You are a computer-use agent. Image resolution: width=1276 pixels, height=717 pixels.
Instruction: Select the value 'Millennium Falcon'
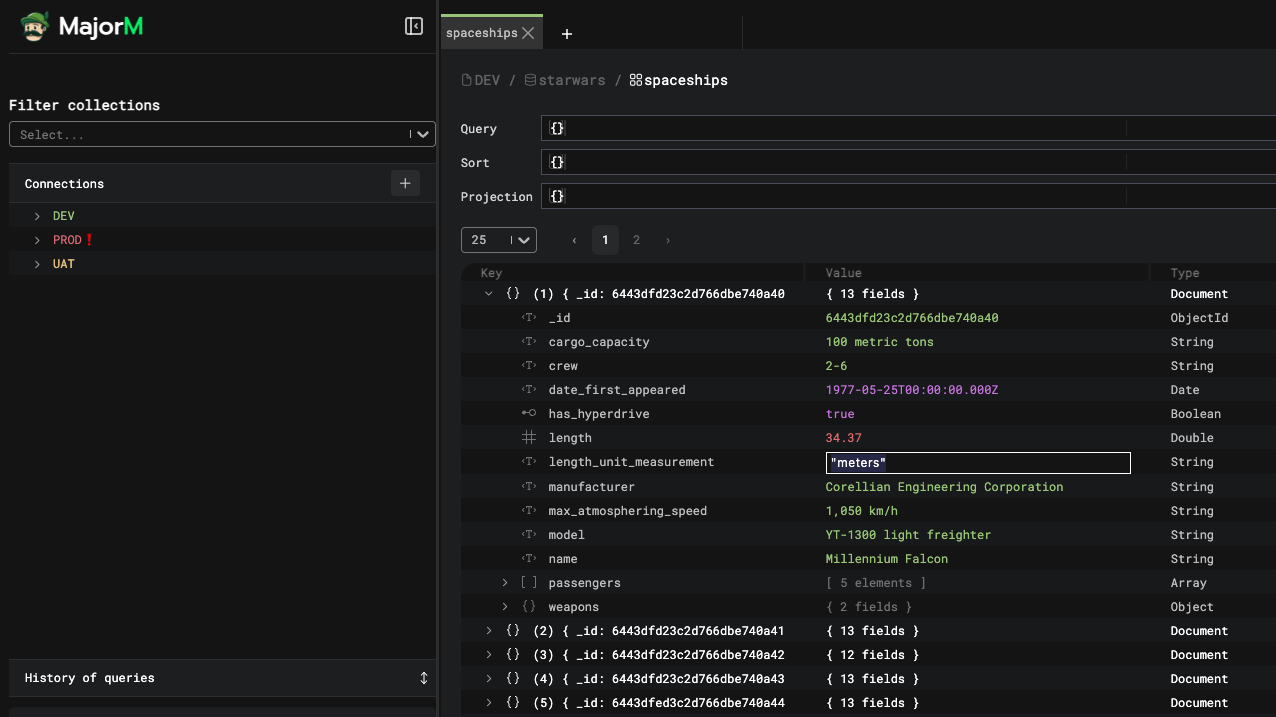pos(887,559)
